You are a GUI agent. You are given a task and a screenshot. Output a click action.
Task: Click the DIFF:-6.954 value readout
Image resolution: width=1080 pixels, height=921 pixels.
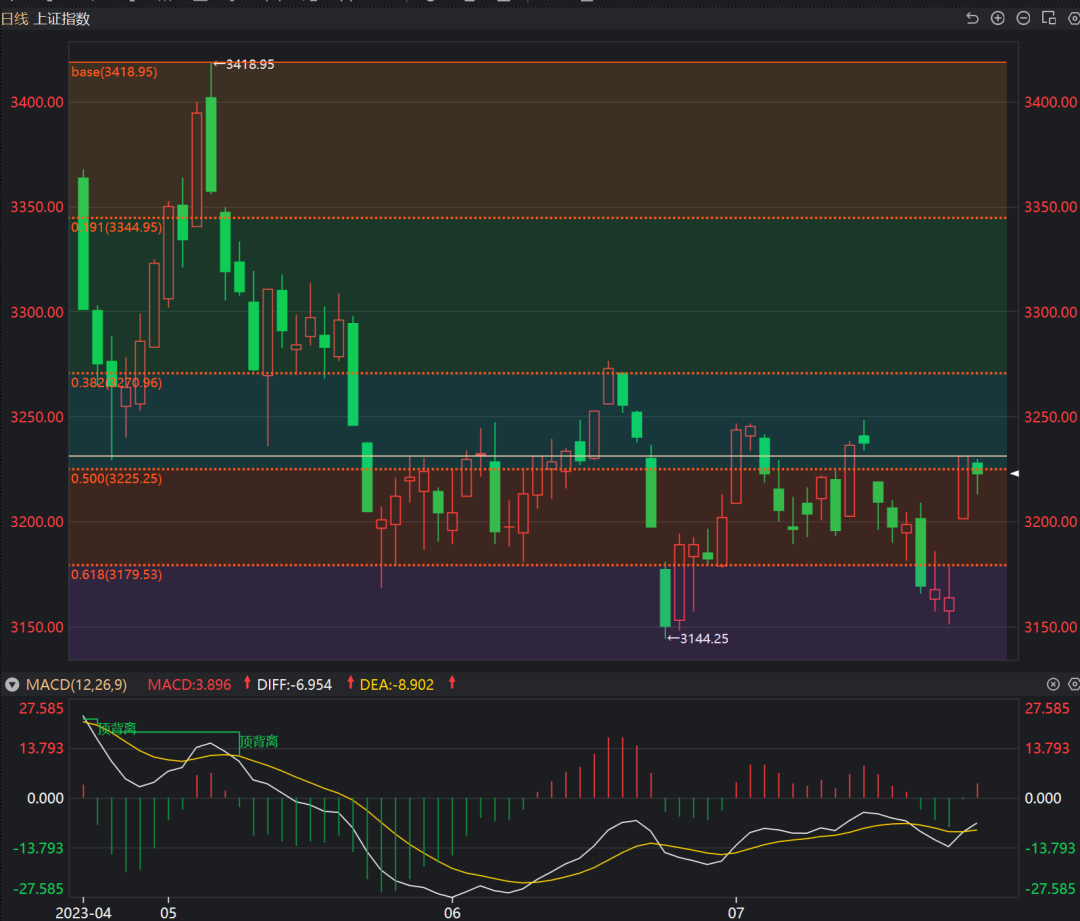point(294,685)
